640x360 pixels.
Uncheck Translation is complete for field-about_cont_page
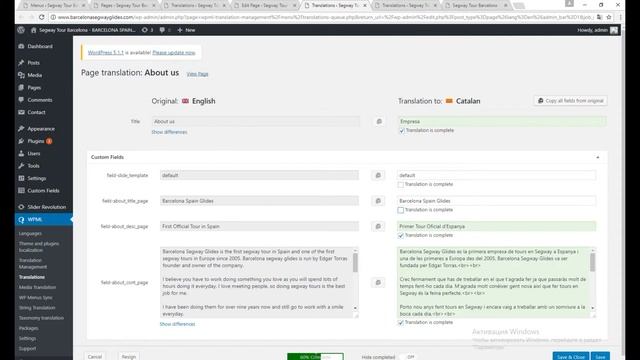pos(401,322)
